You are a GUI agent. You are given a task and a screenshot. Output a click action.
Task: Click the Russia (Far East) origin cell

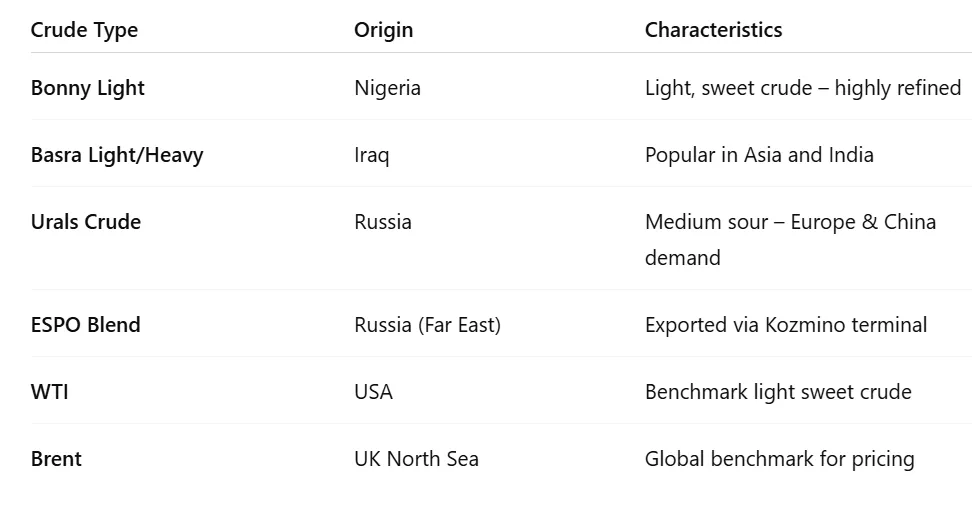click(427, 325)
